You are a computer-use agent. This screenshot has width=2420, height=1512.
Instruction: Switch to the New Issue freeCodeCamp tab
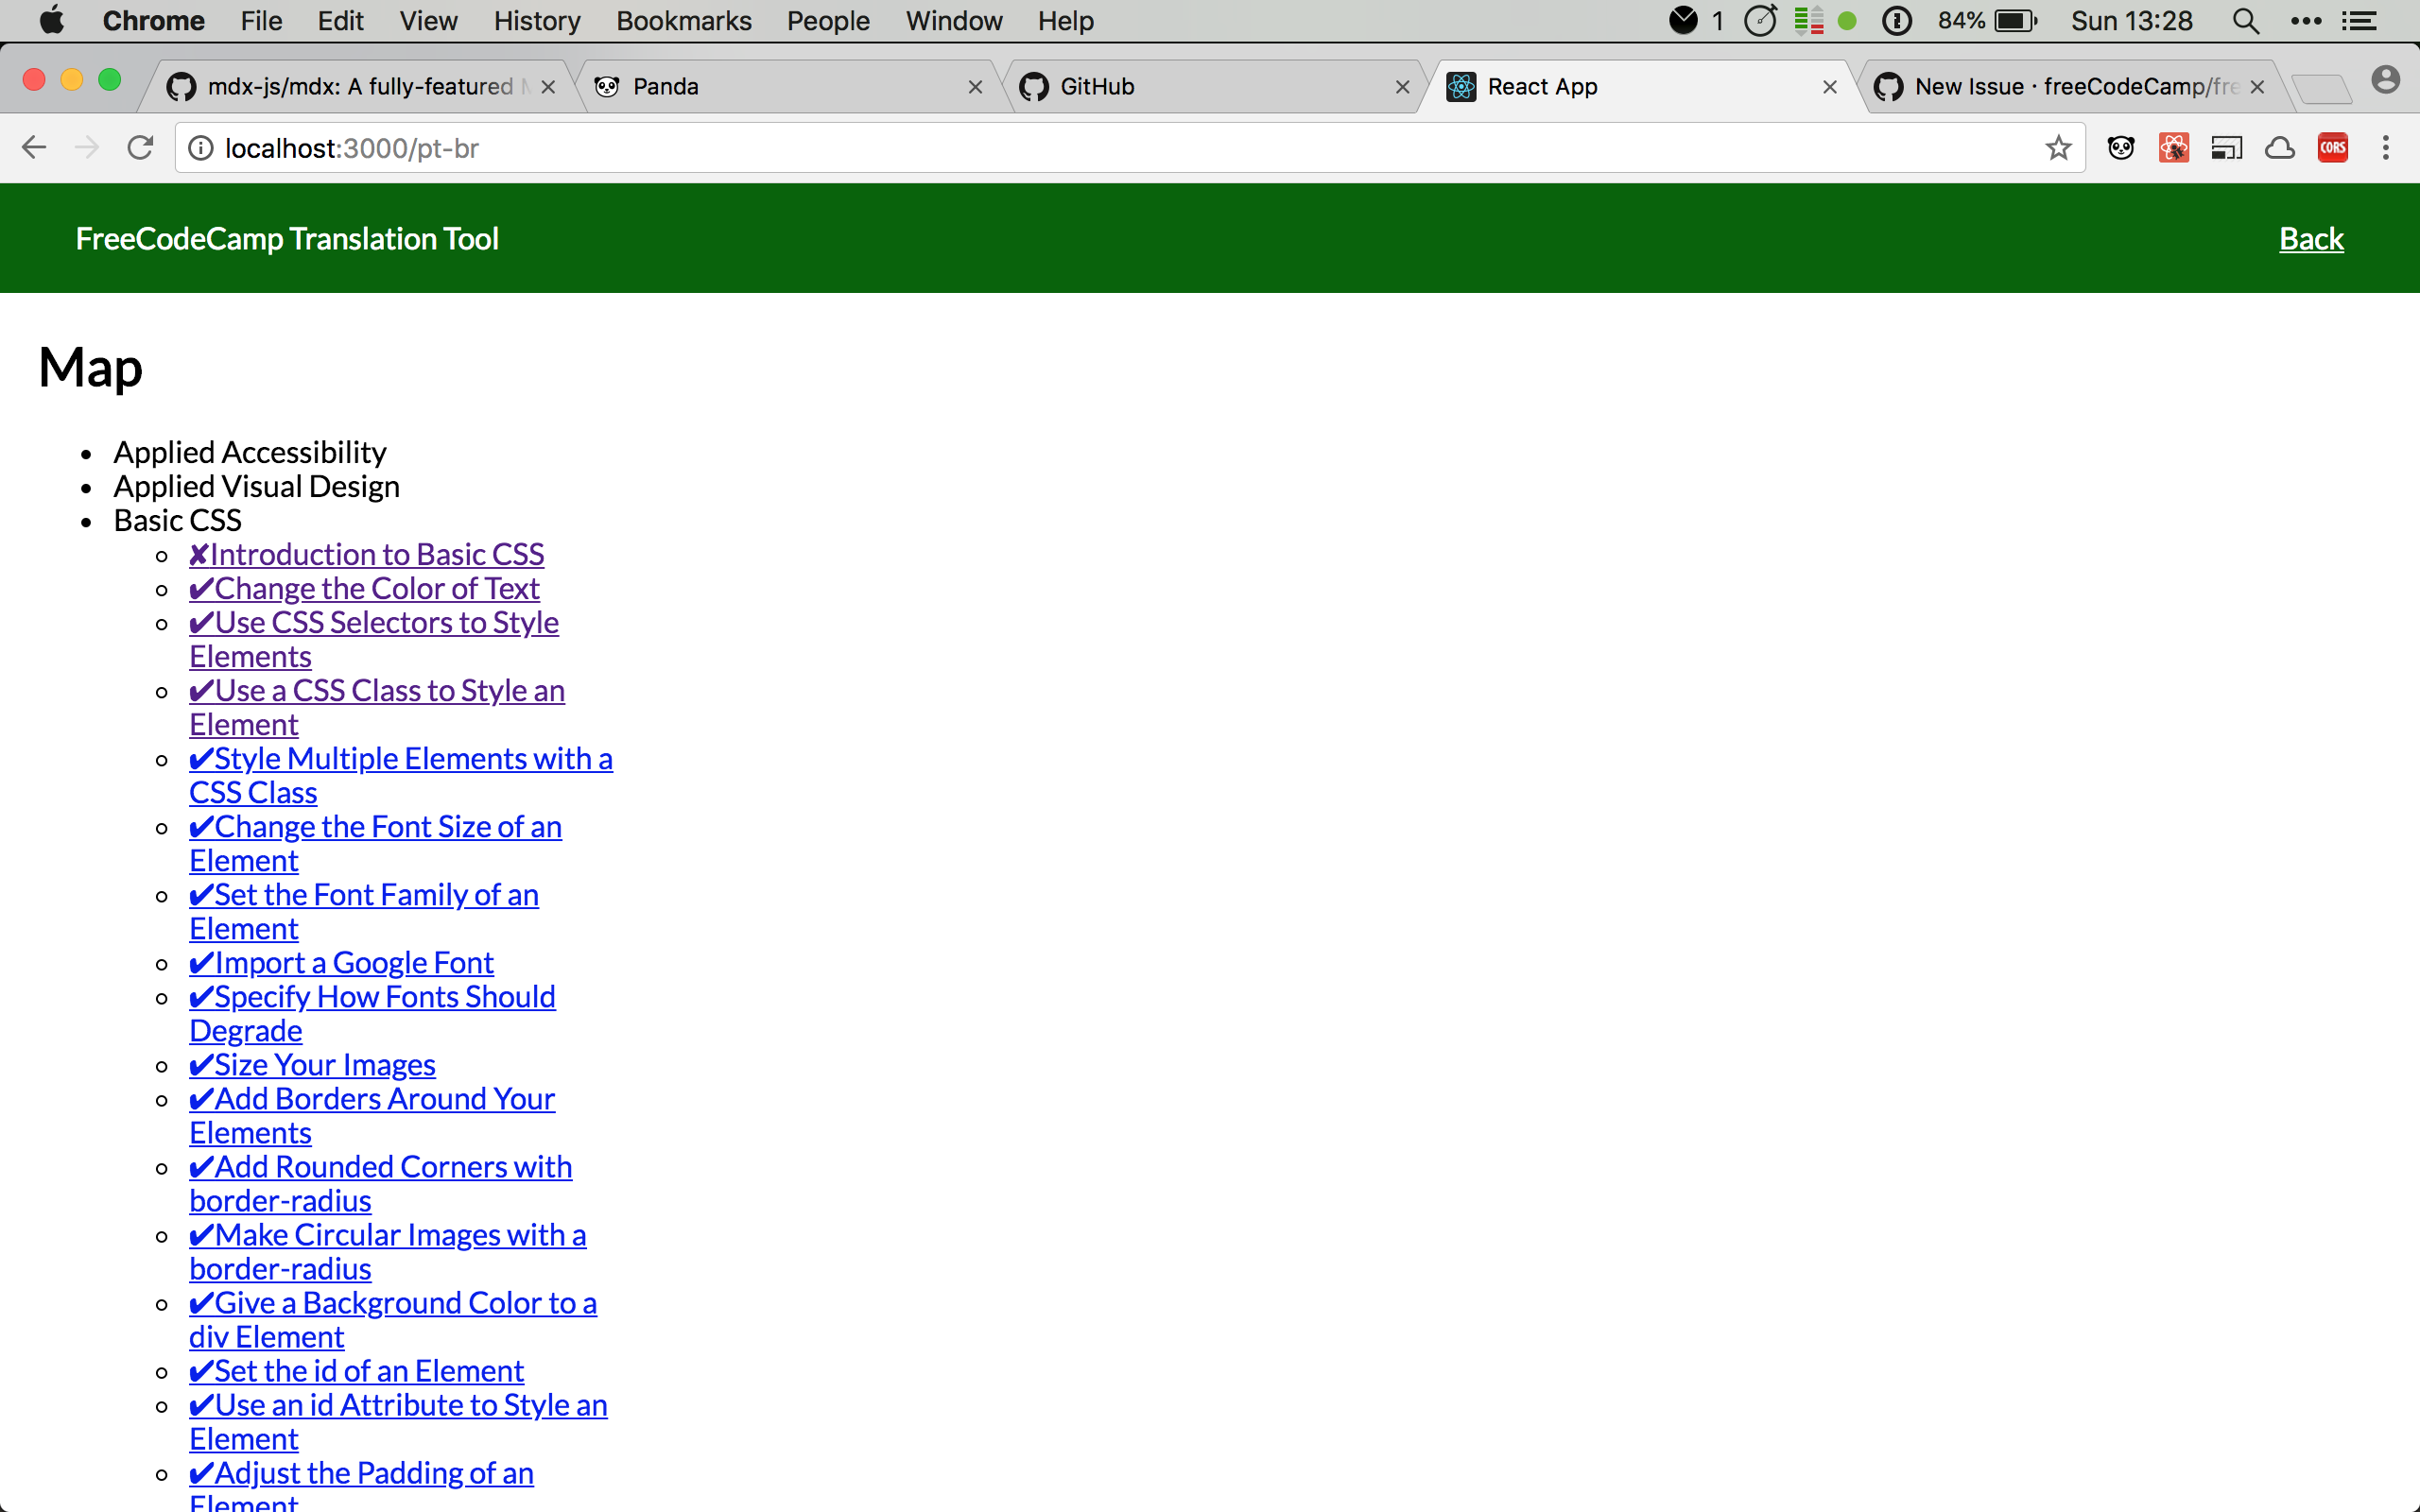(2075, 87)
